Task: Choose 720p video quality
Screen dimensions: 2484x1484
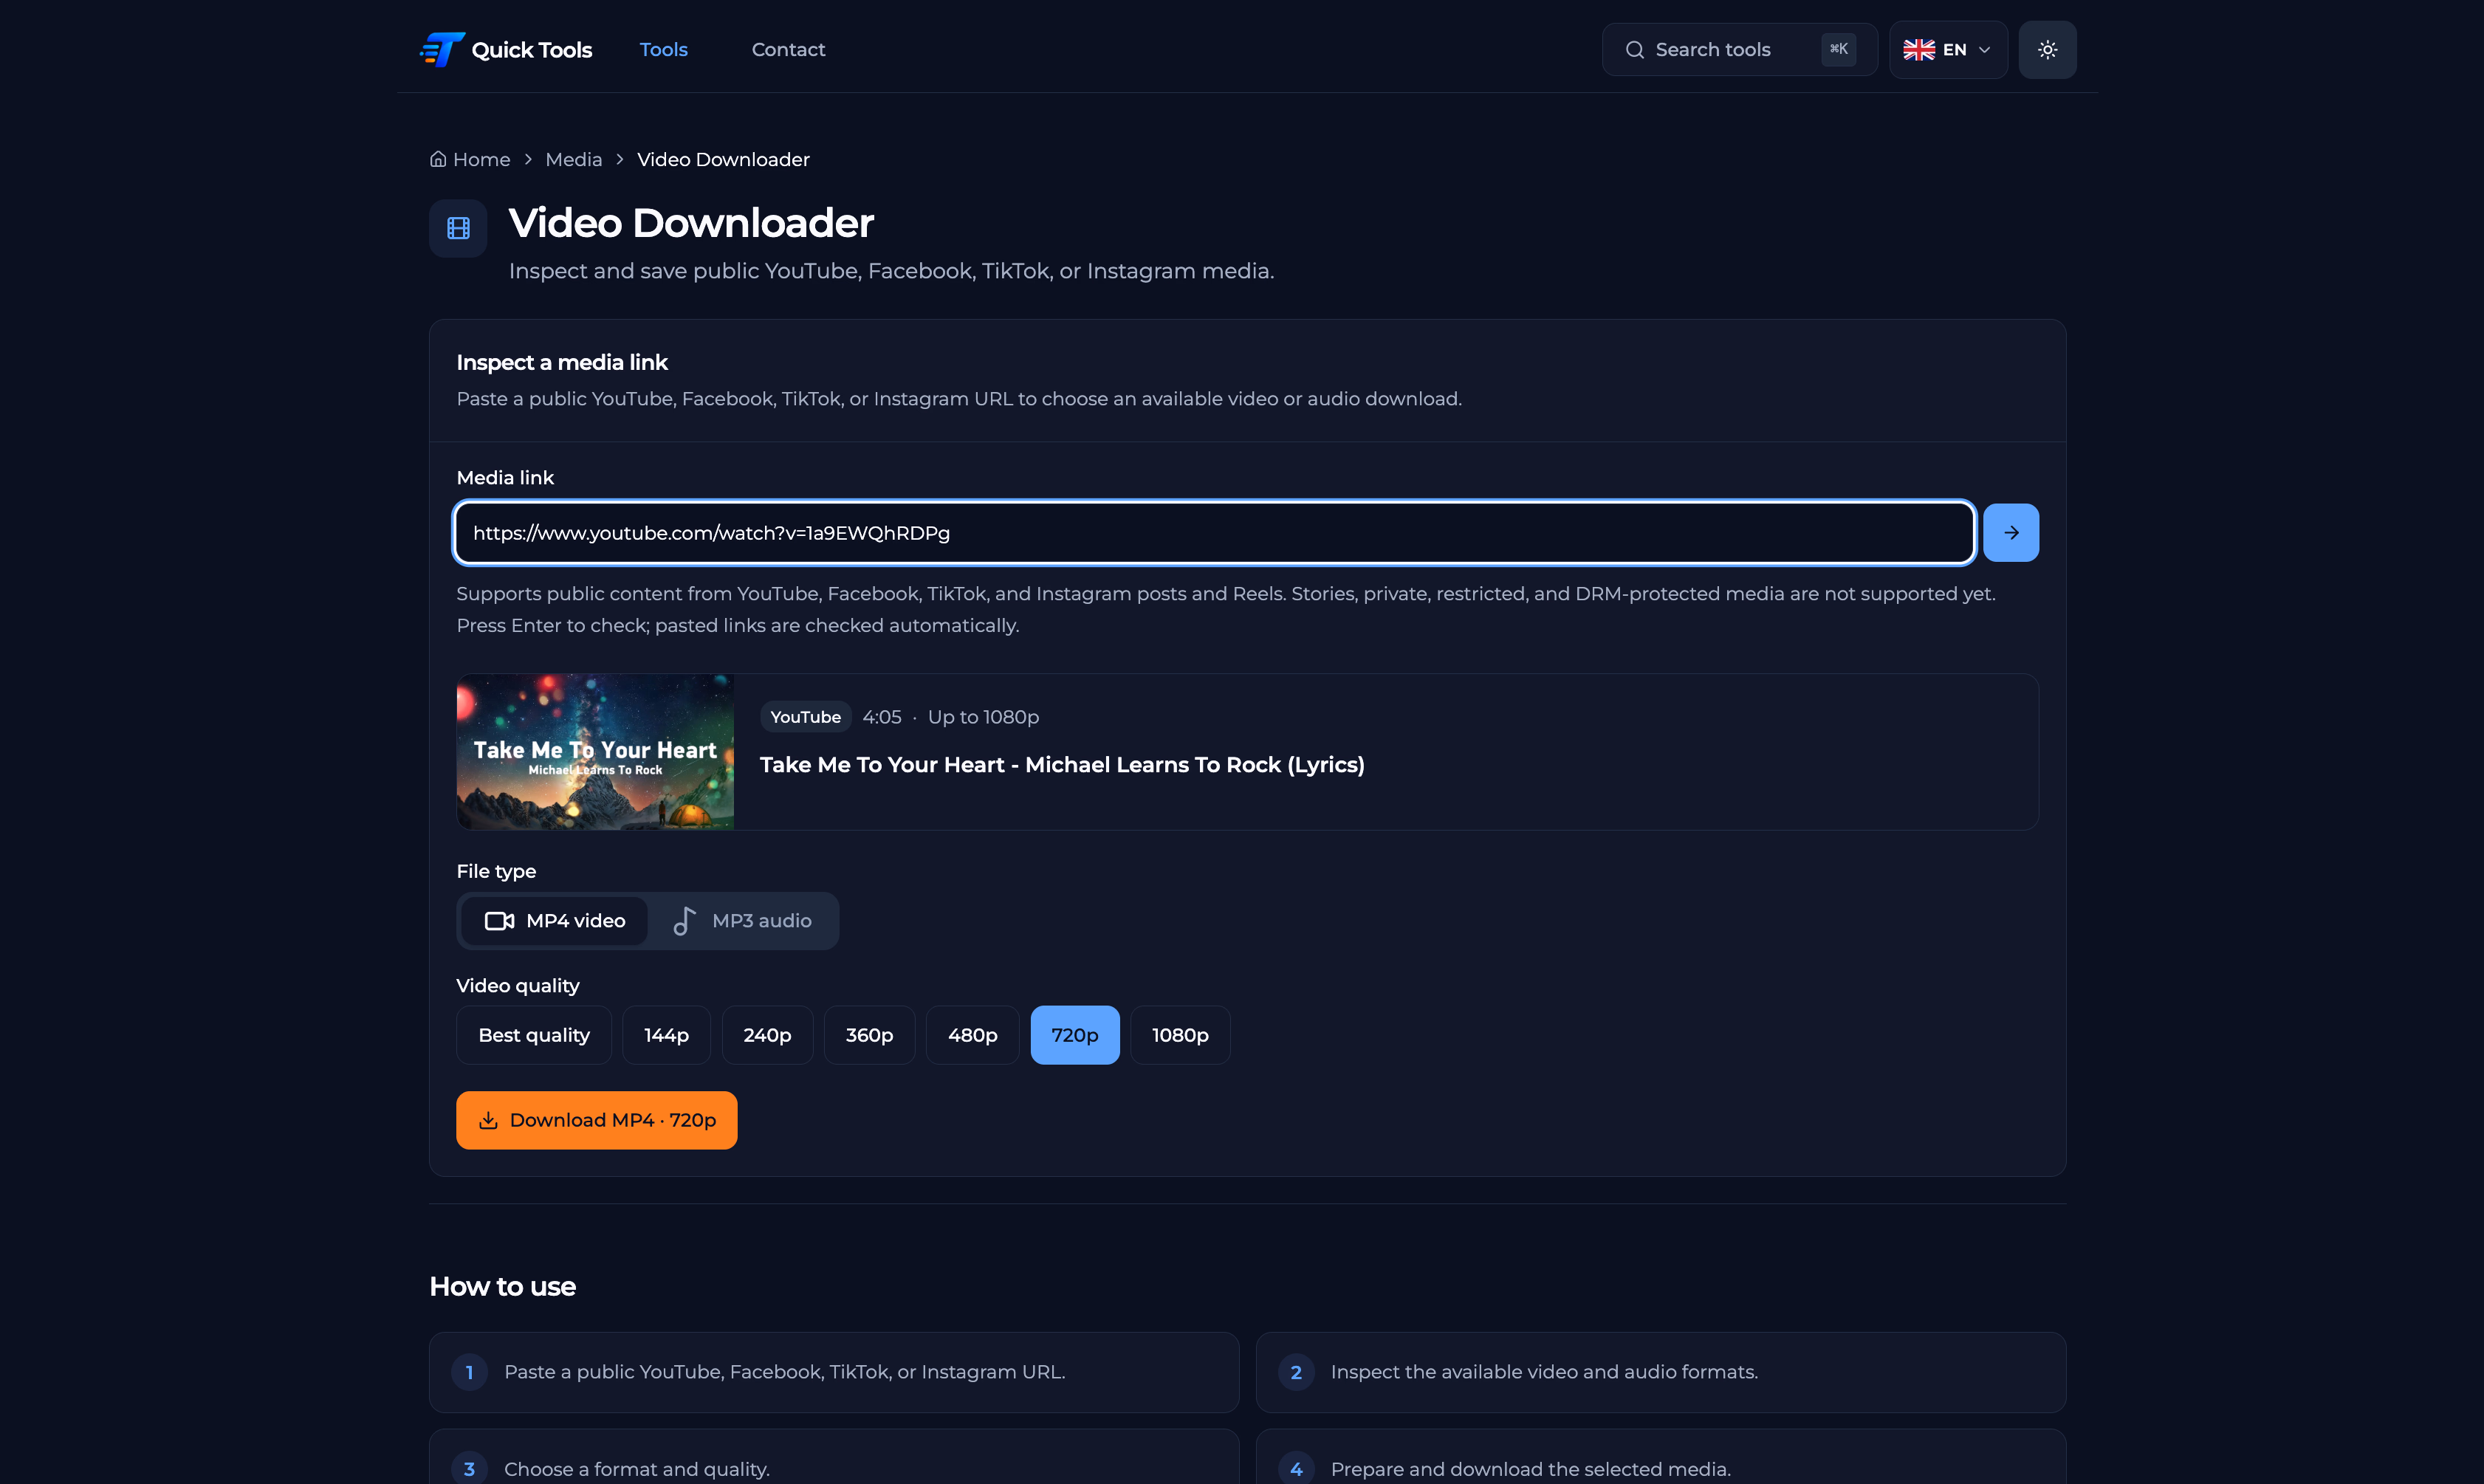Action: tap(1075, 1035)
